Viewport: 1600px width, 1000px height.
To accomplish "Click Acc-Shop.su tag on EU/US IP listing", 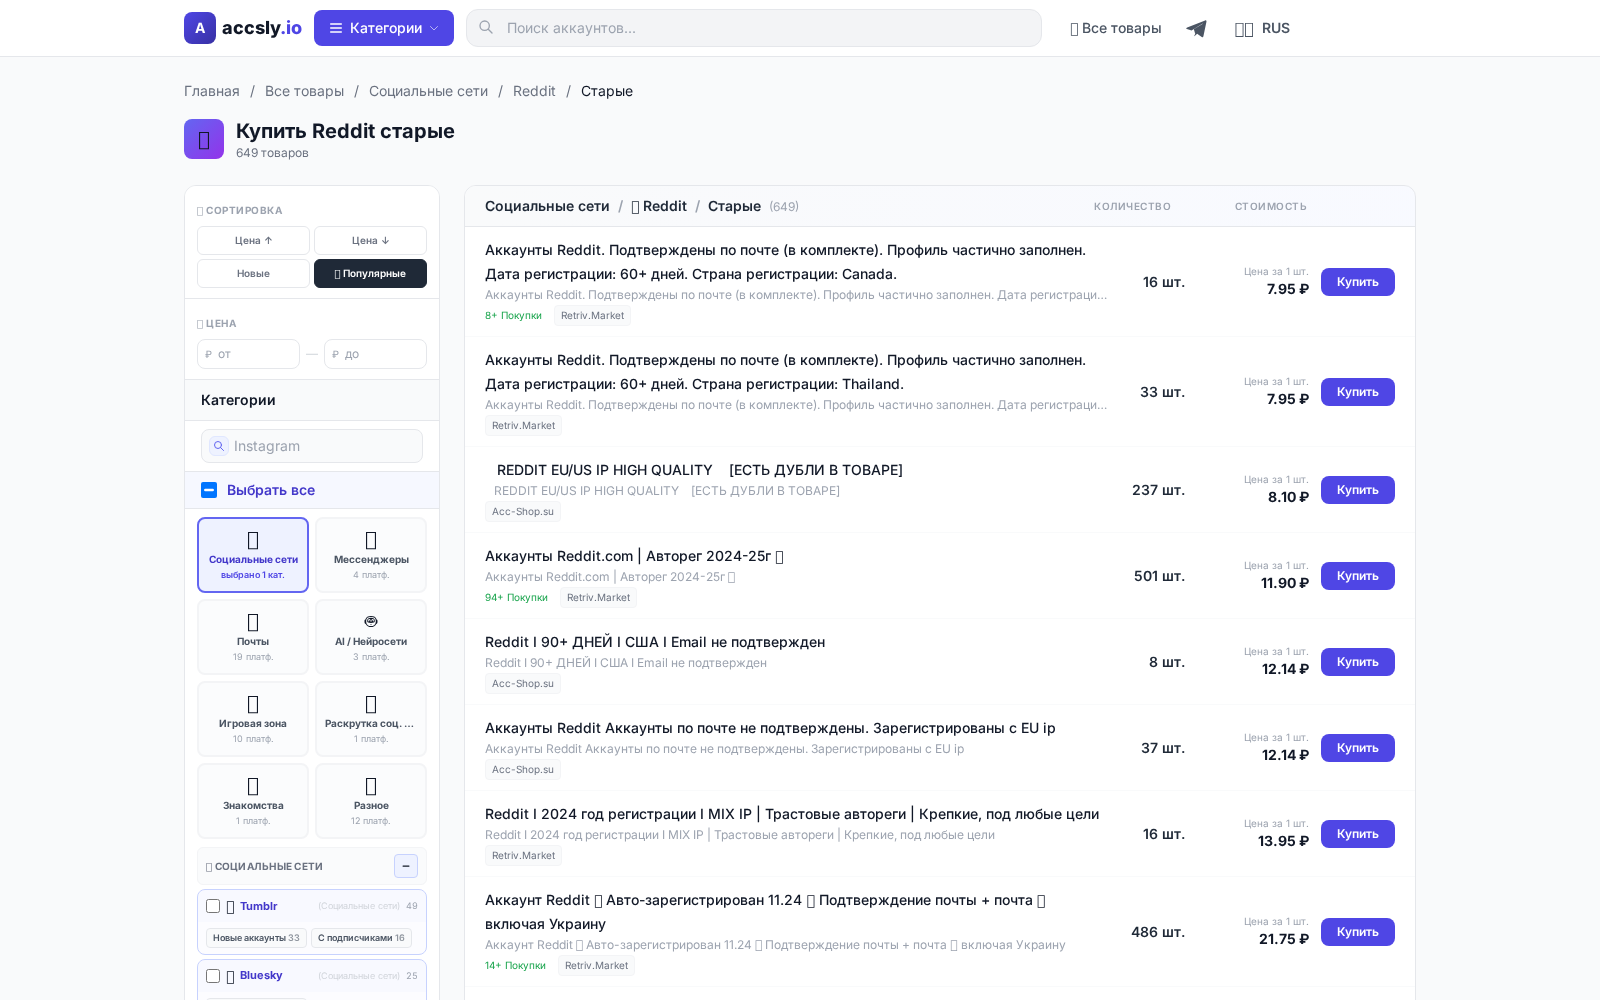I will [x=523, y=512].
